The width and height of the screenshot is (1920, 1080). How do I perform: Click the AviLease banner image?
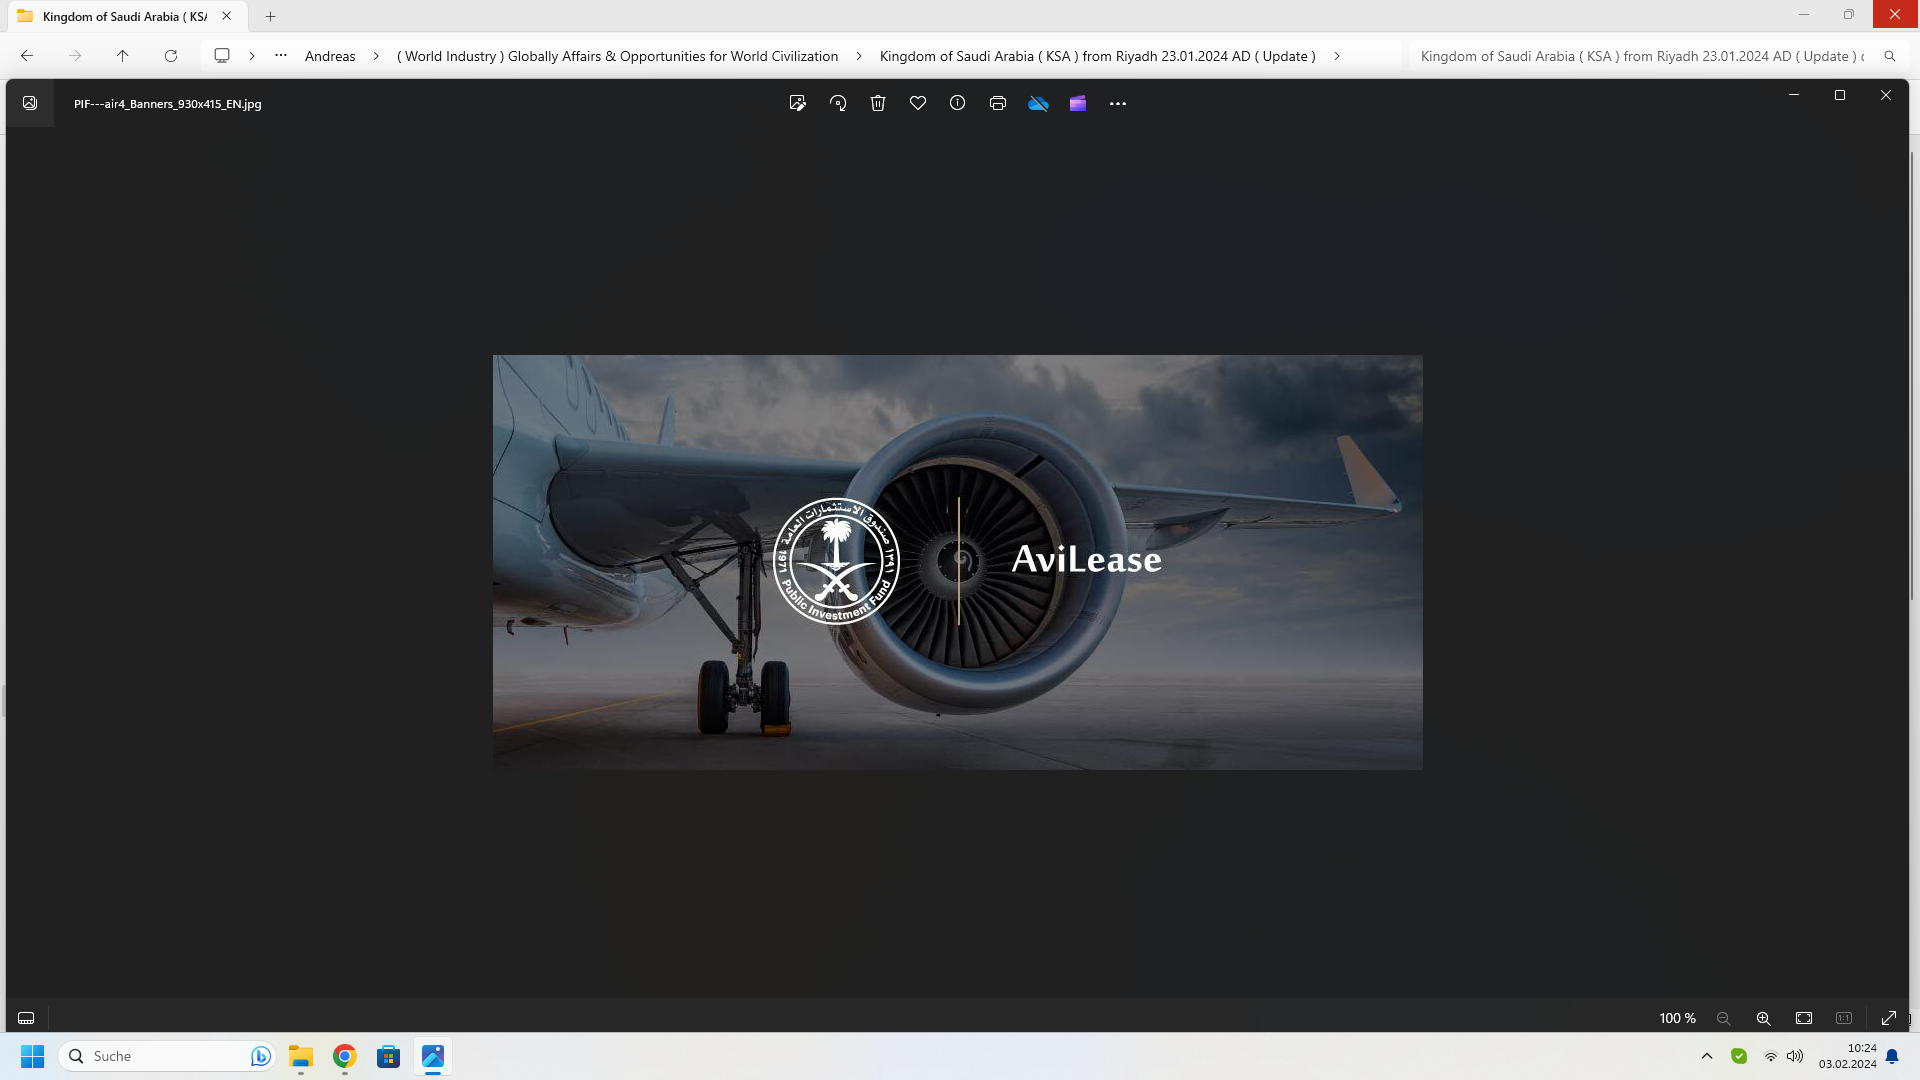(x=957, y=562)
